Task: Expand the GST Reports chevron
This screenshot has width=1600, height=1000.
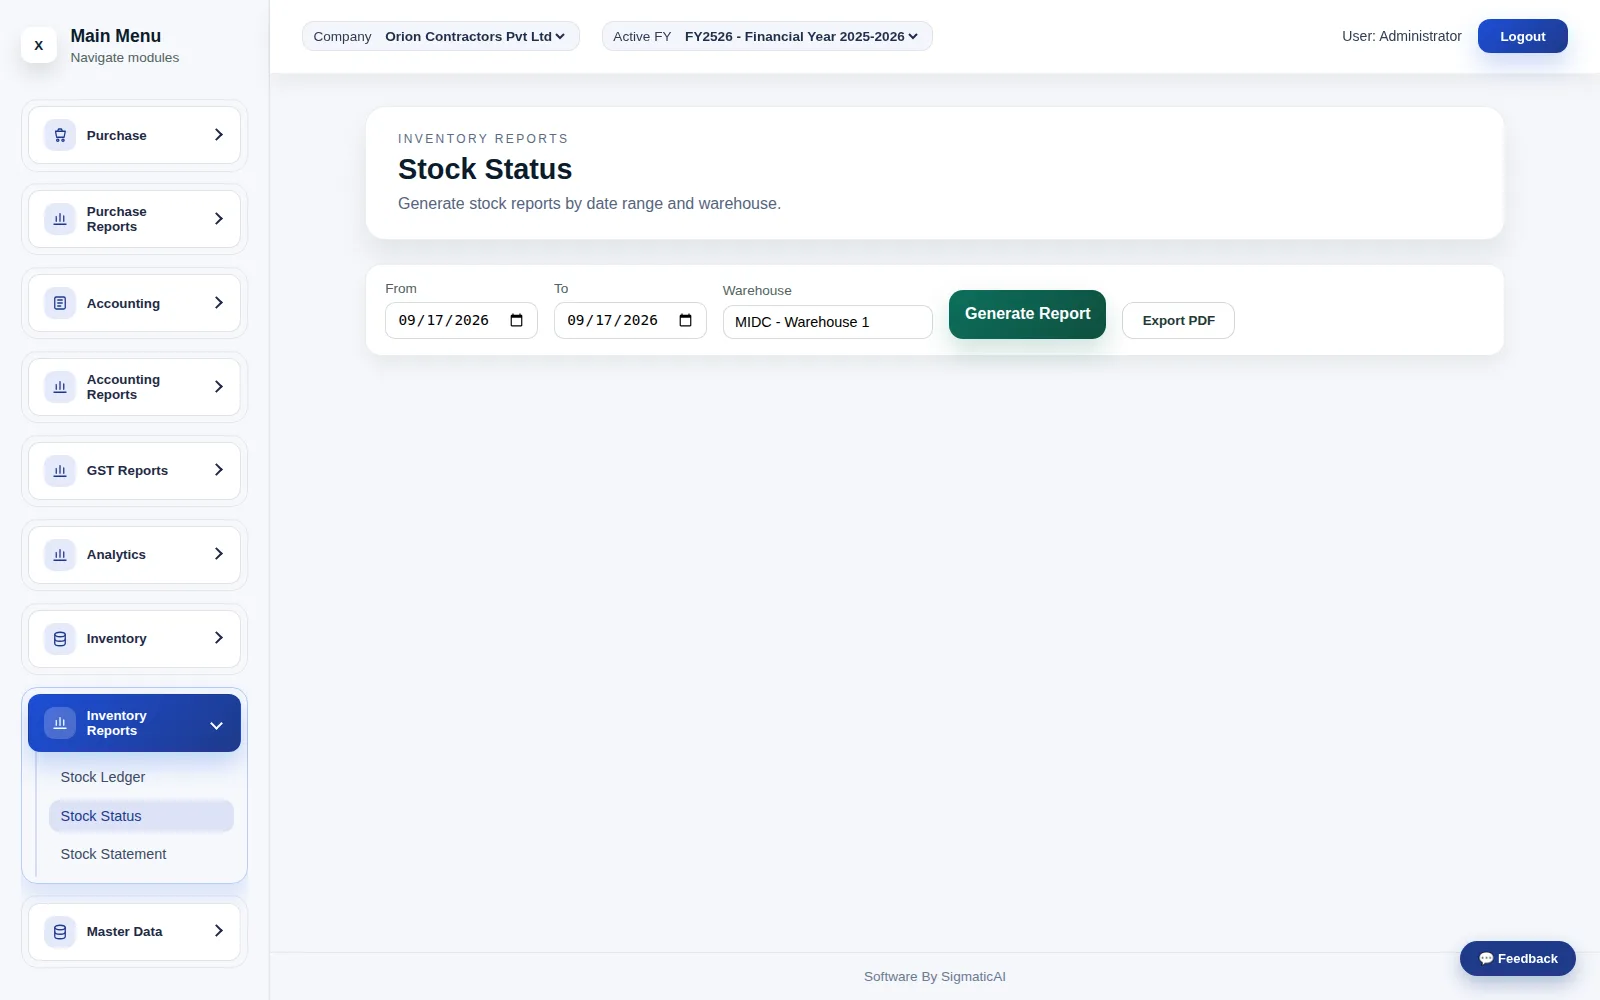Action: (218, 470)
